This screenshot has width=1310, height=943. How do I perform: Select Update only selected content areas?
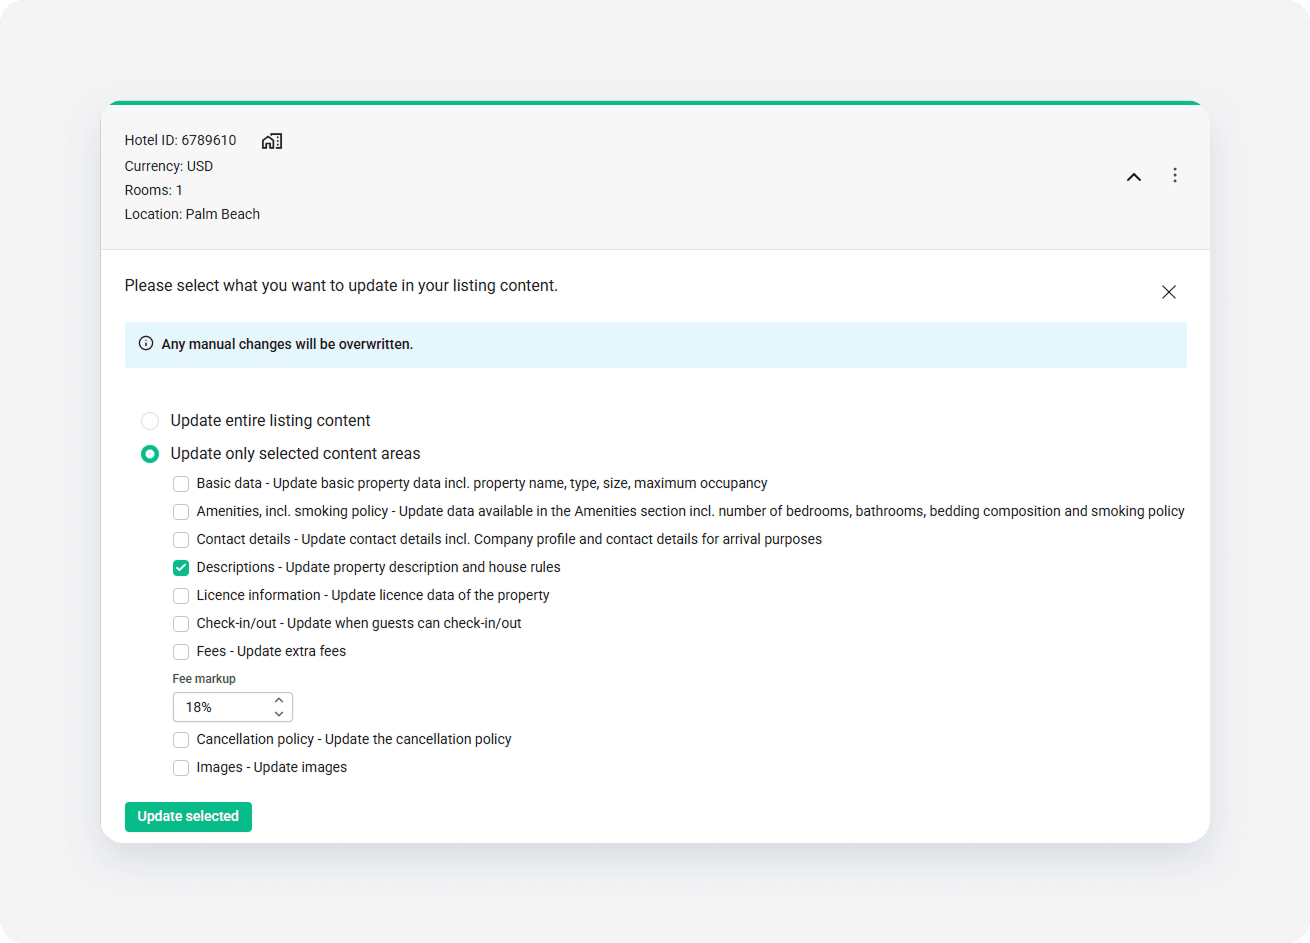[x=150, y=454]
